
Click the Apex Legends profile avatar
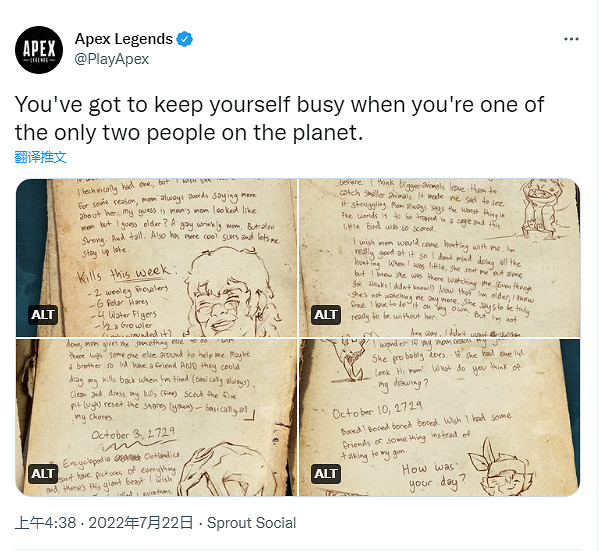(39, 50)
